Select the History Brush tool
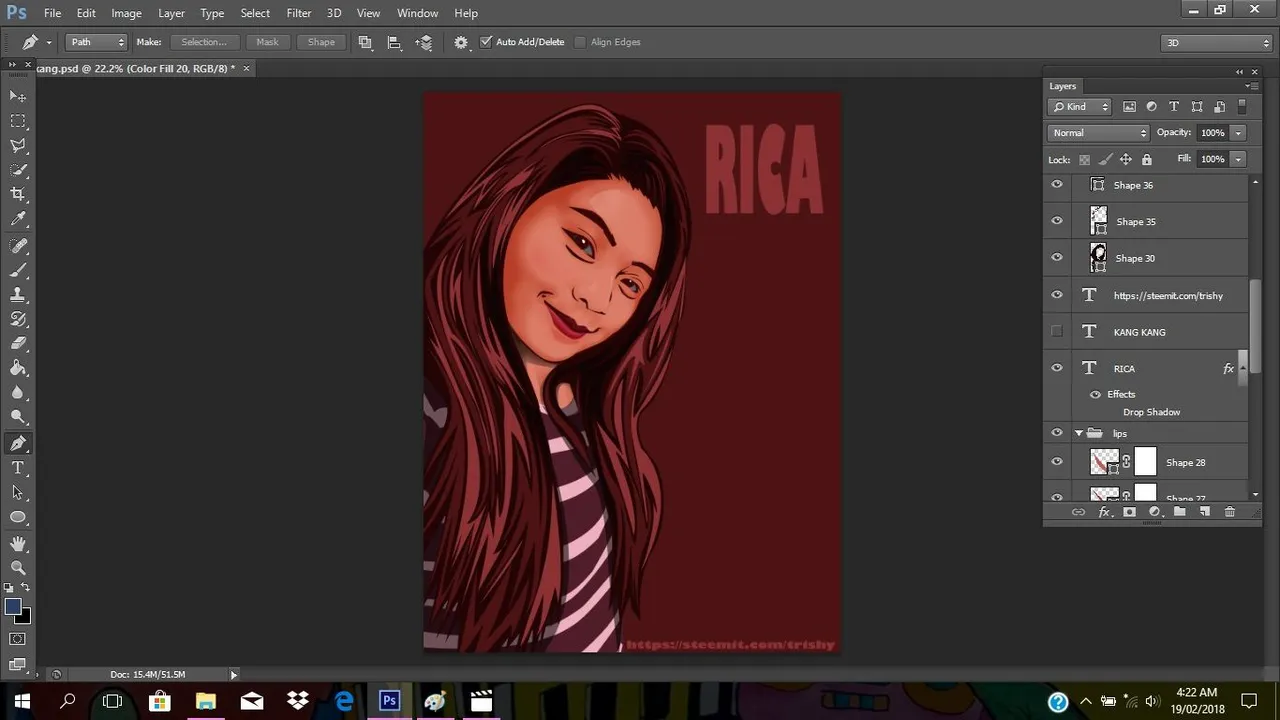1280x720 pixels. tap(18, 319)
